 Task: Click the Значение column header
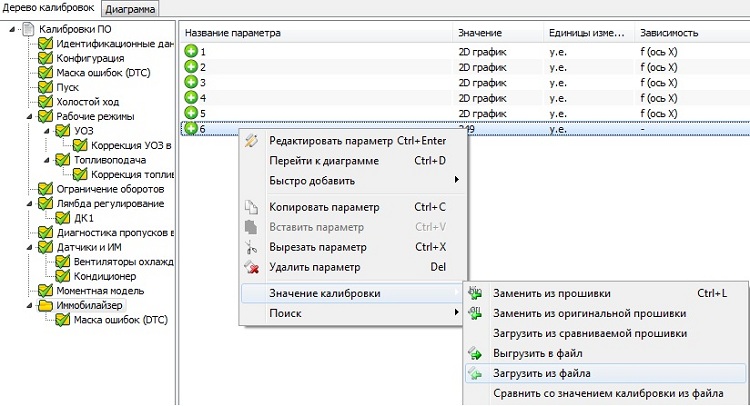click(480, 33)
